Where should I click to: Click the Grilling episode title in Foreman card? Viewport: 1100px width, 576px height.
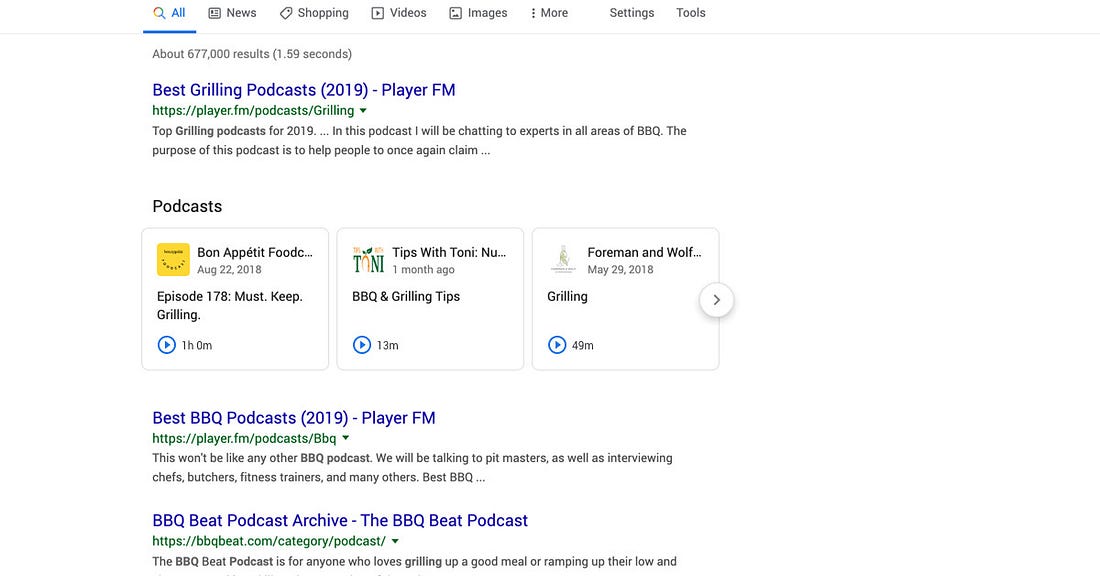(x=568, y=297)
